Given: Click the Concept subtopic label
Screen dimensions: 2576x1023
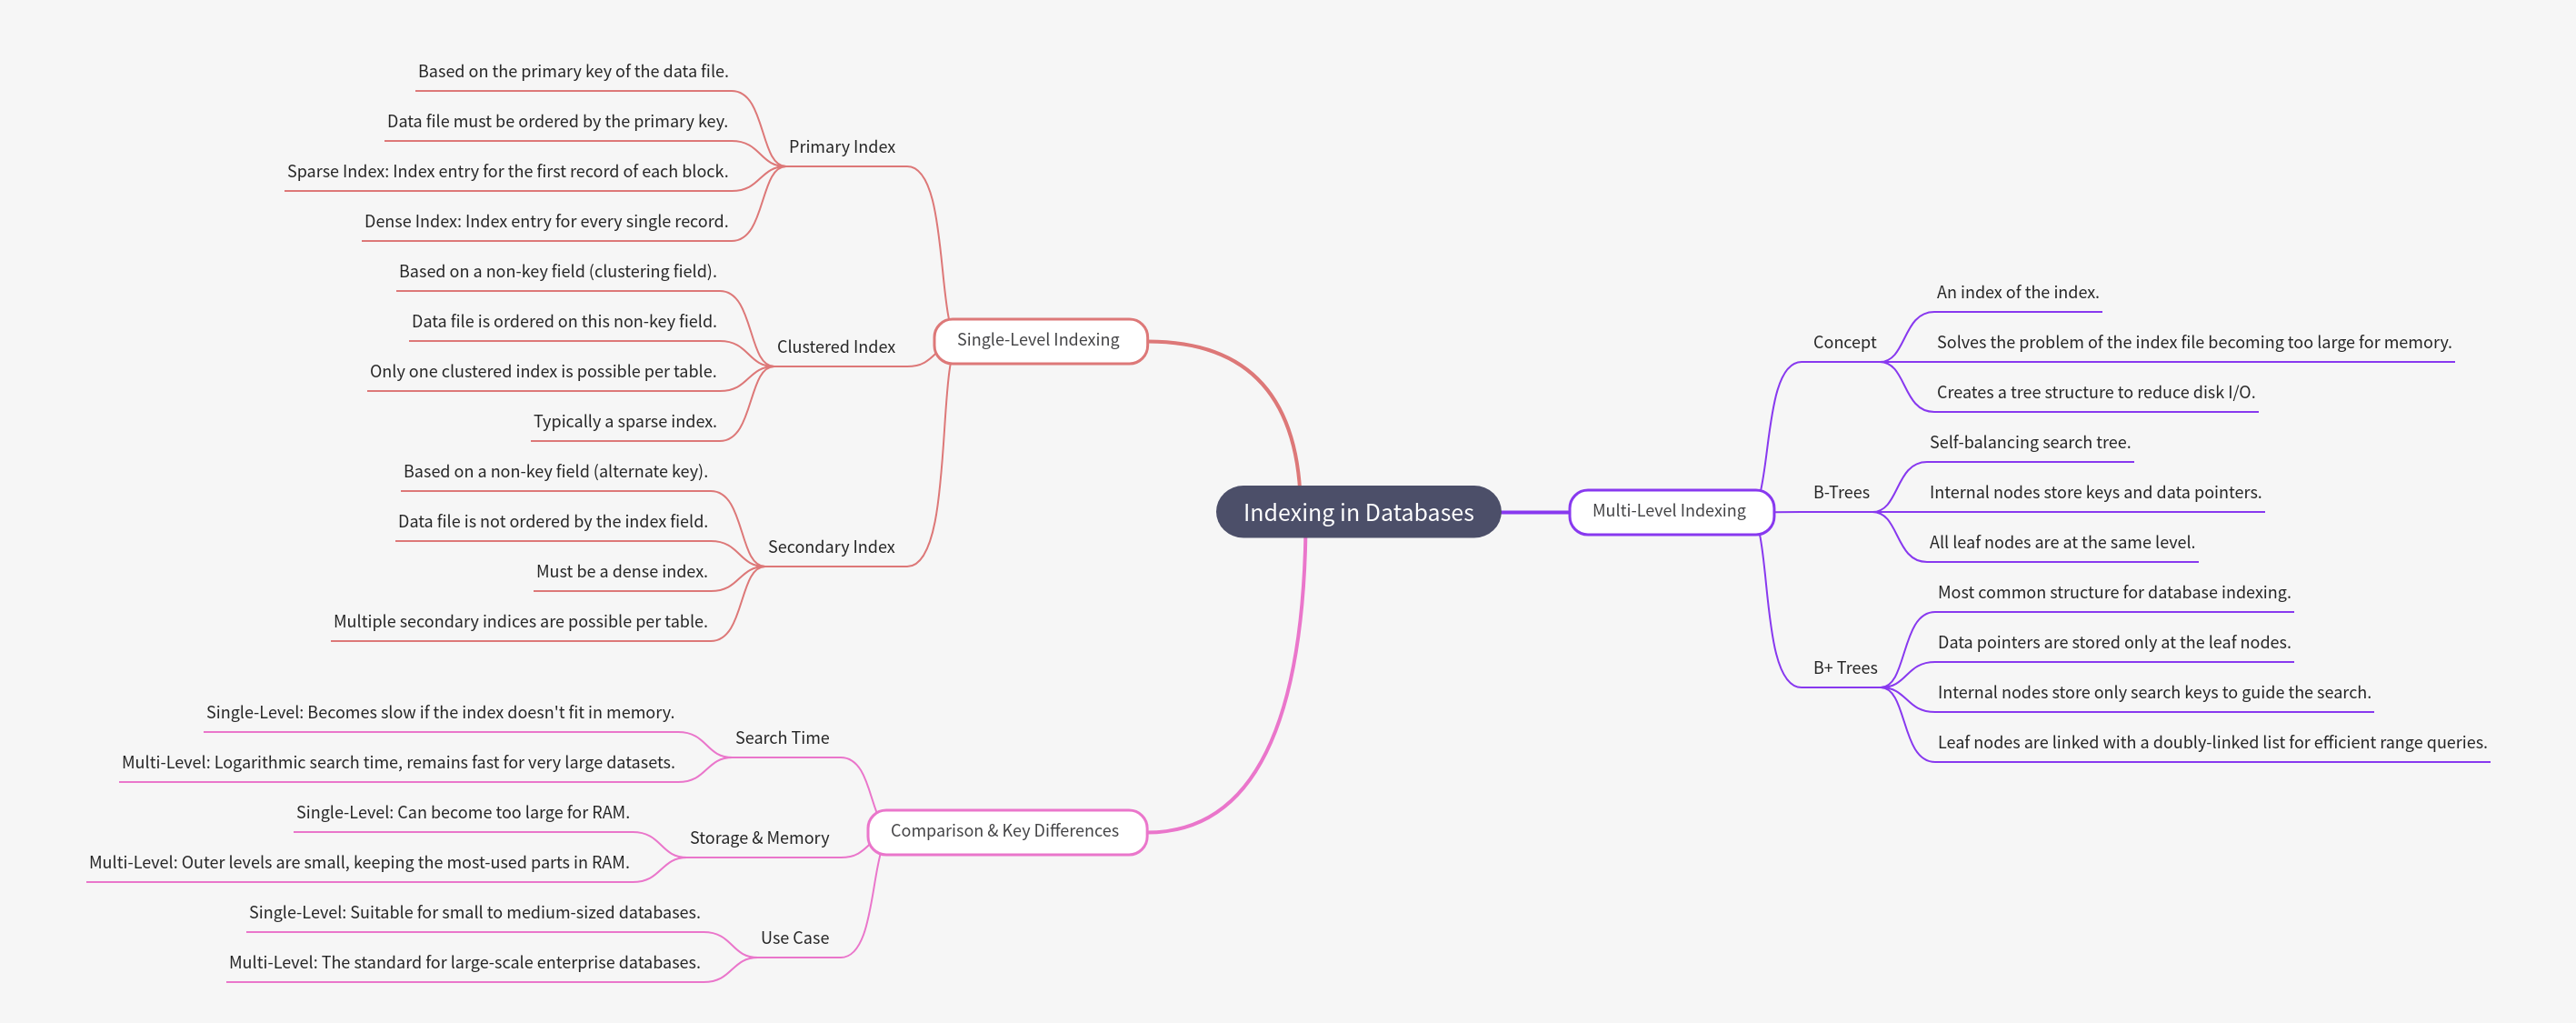Looking at the screenshot, I should (x=1843, y=342).
